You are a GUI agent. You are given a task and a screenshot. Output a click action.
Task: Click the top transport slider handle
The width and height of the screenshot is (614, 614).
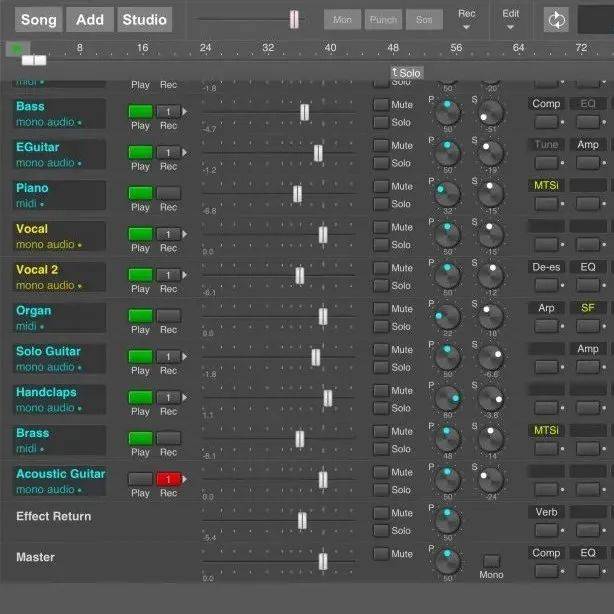[x=294, y=20]
